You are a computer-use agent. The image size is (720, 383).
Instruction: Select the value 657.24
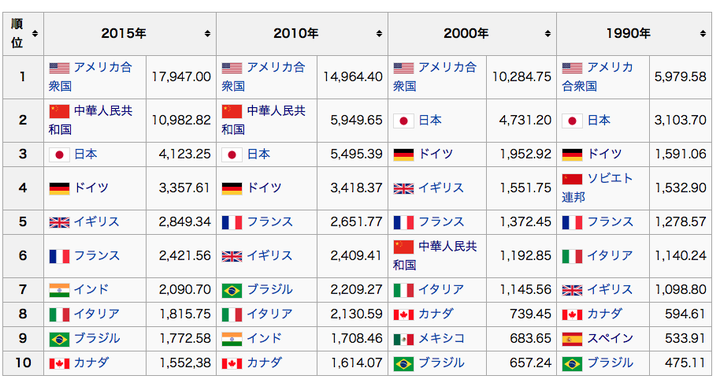[530, 363]
